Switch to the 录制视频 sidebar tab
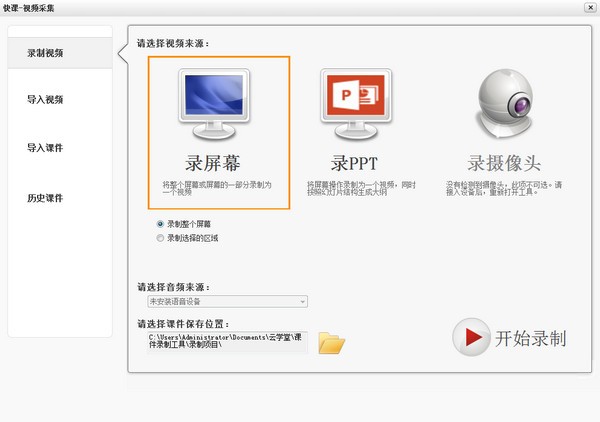This screenshot has width=600, height=422. point(46,51)
